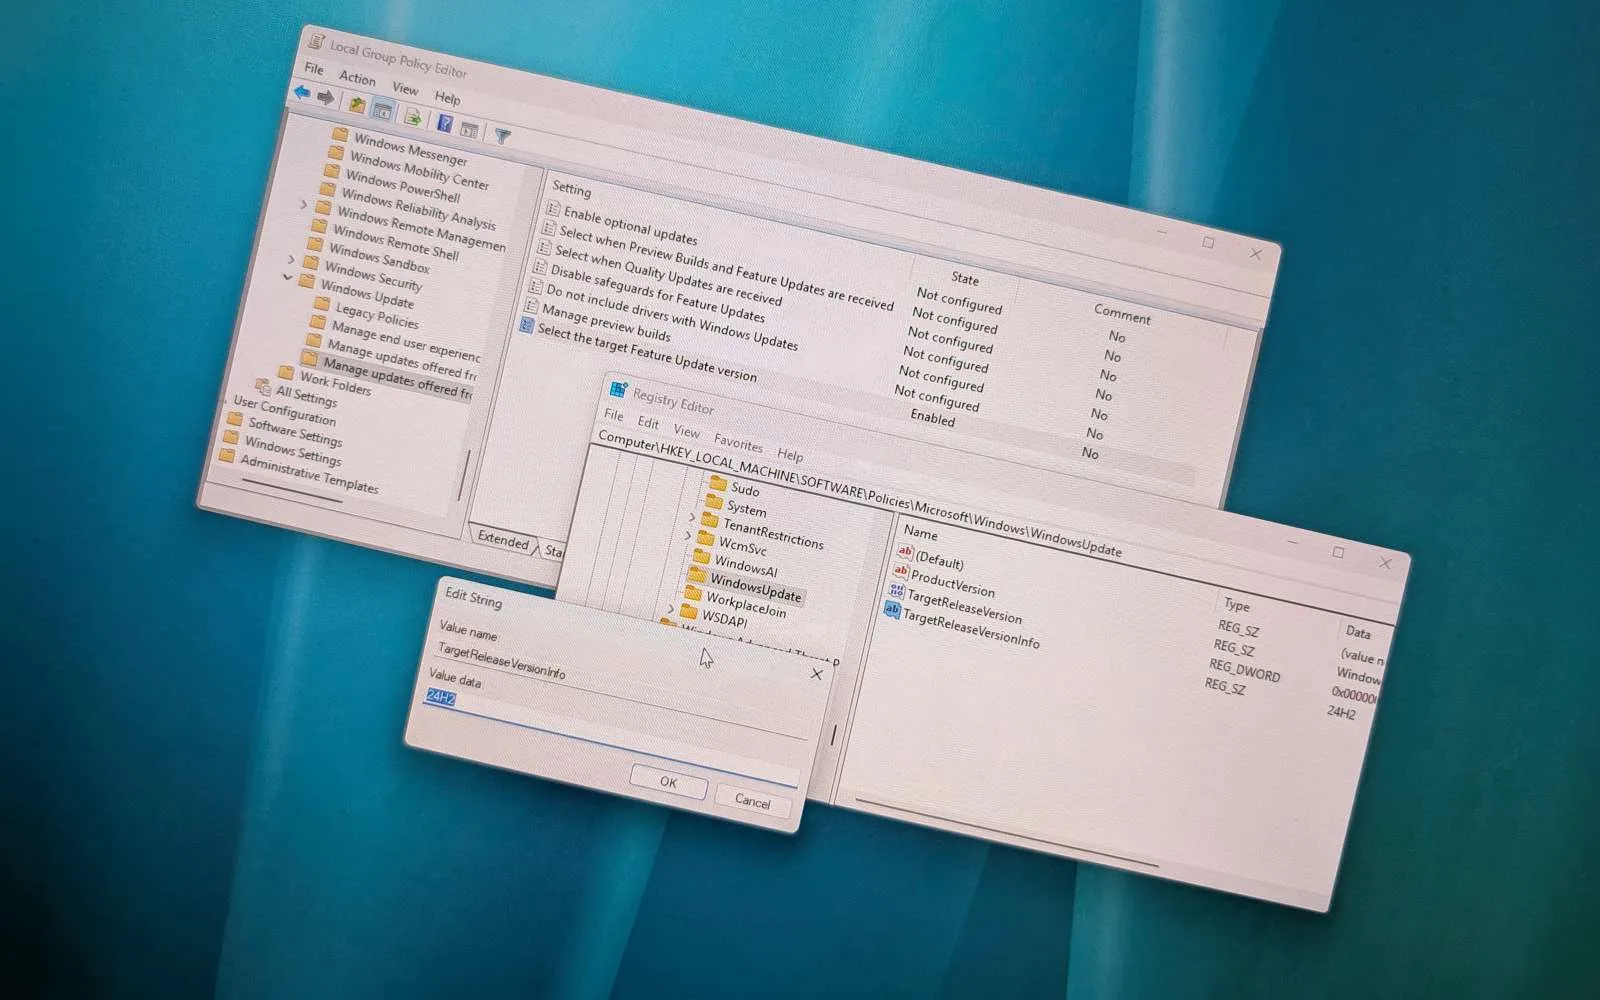The image size is (1600, 1000).
Task: Click the Type column header in Registry Editor
Action: tap(1237, 605)
